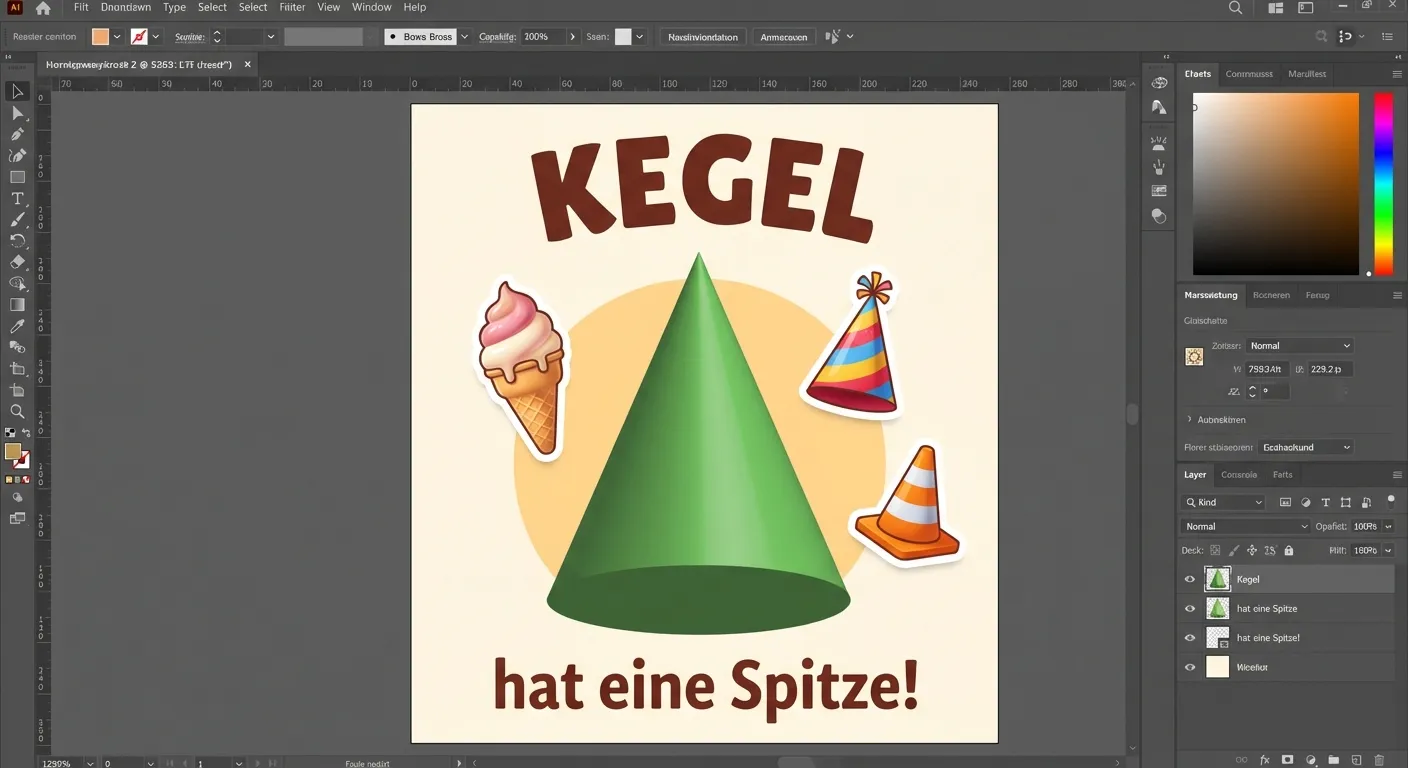
Task: Toggle visibility of the 'hat eine Spitze' layer
Action: [x=1190, y=608]
